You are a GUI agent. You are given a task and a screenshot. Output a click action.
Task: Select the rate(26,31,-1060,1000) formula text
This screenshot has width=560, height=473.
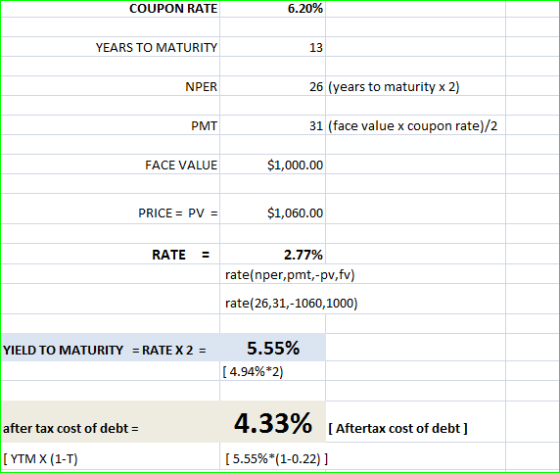click(291, 303)
